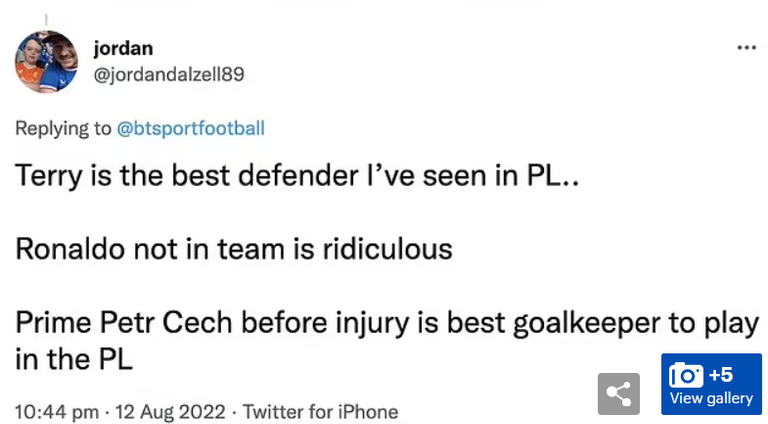Click the 10:44 pm timestamp
768x424 pixels.
tap(56, 412)
